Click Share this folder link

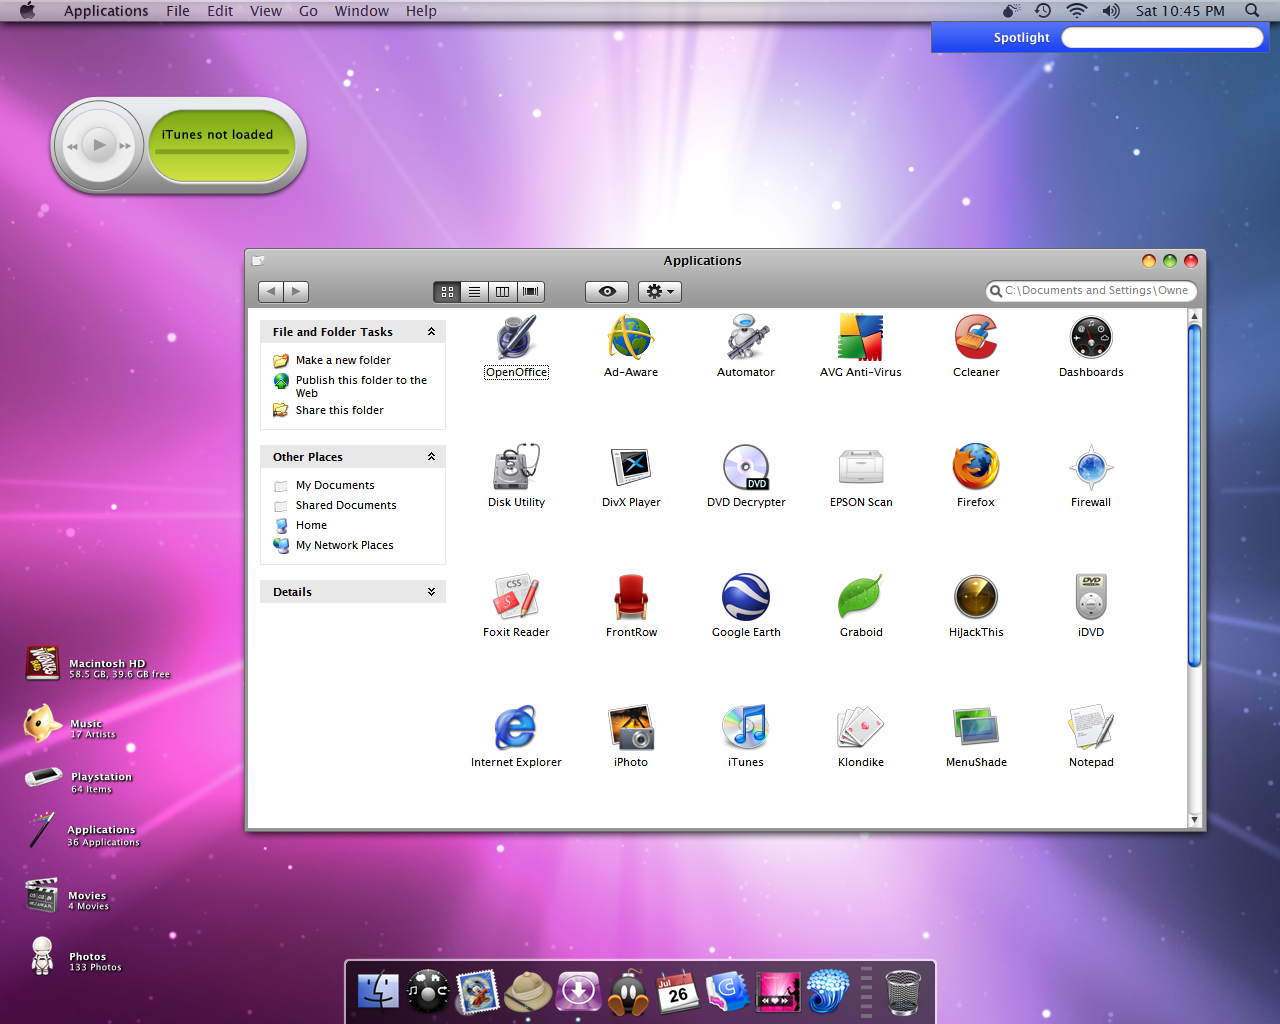pos(339,410)
